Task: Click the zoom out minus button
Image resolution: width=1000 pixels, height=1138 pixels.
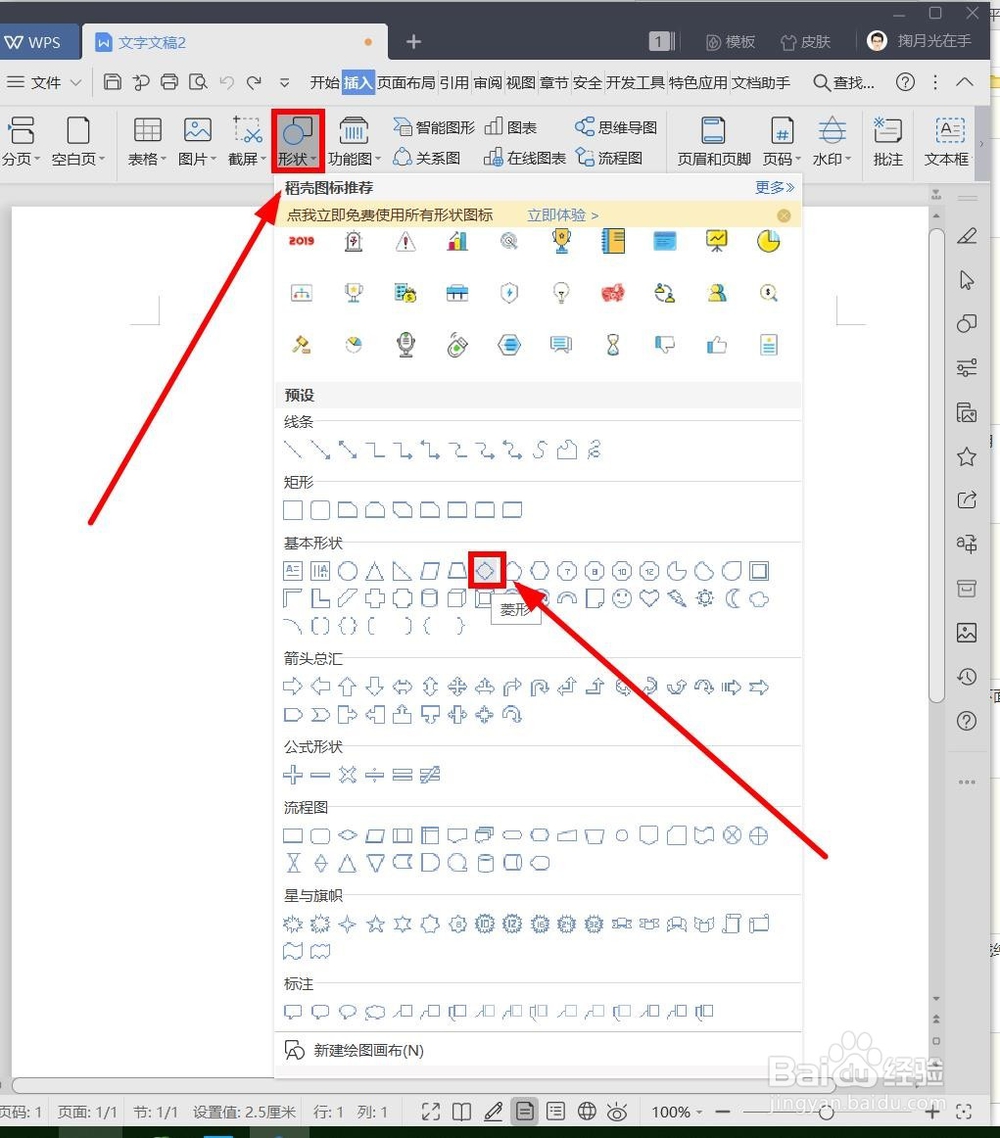Action: 722,1111
